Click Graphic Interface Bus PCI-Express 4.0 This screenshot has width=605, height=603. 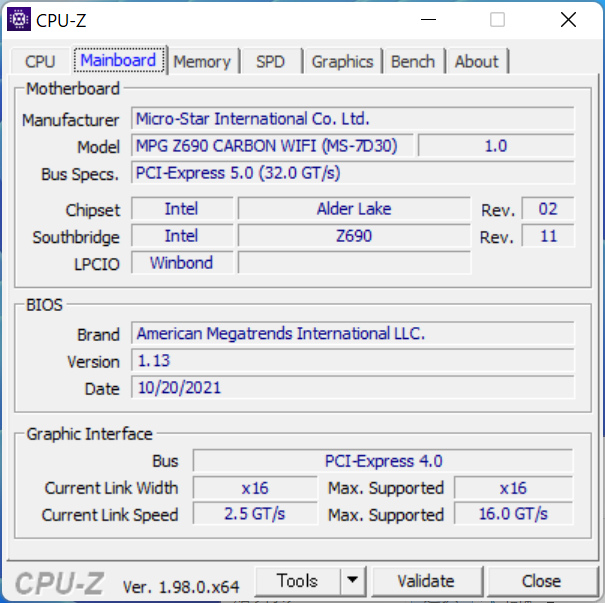[x=383, y=461]
